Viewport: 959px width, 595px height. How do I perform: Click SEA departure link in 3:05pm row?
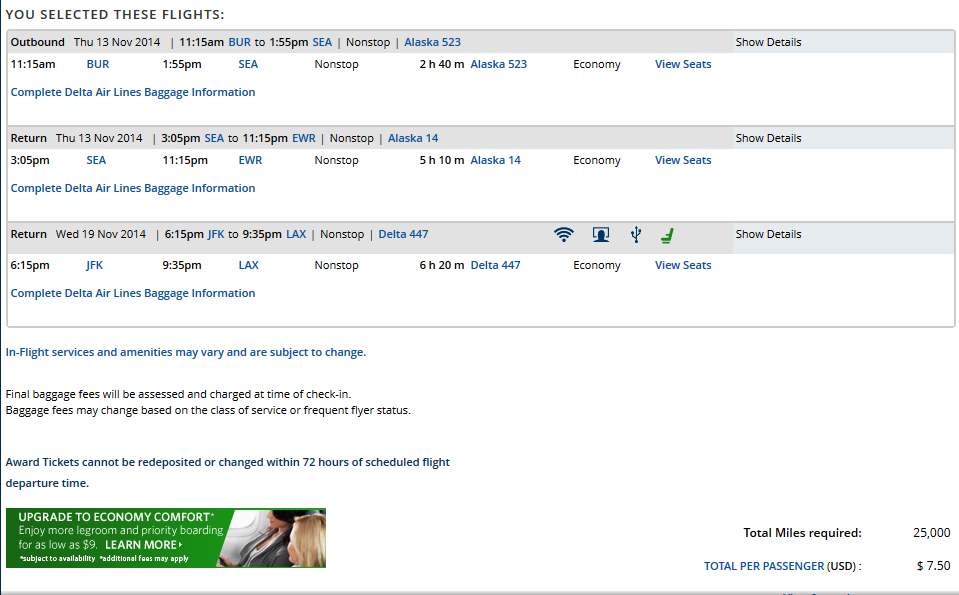tap(96, 160)
